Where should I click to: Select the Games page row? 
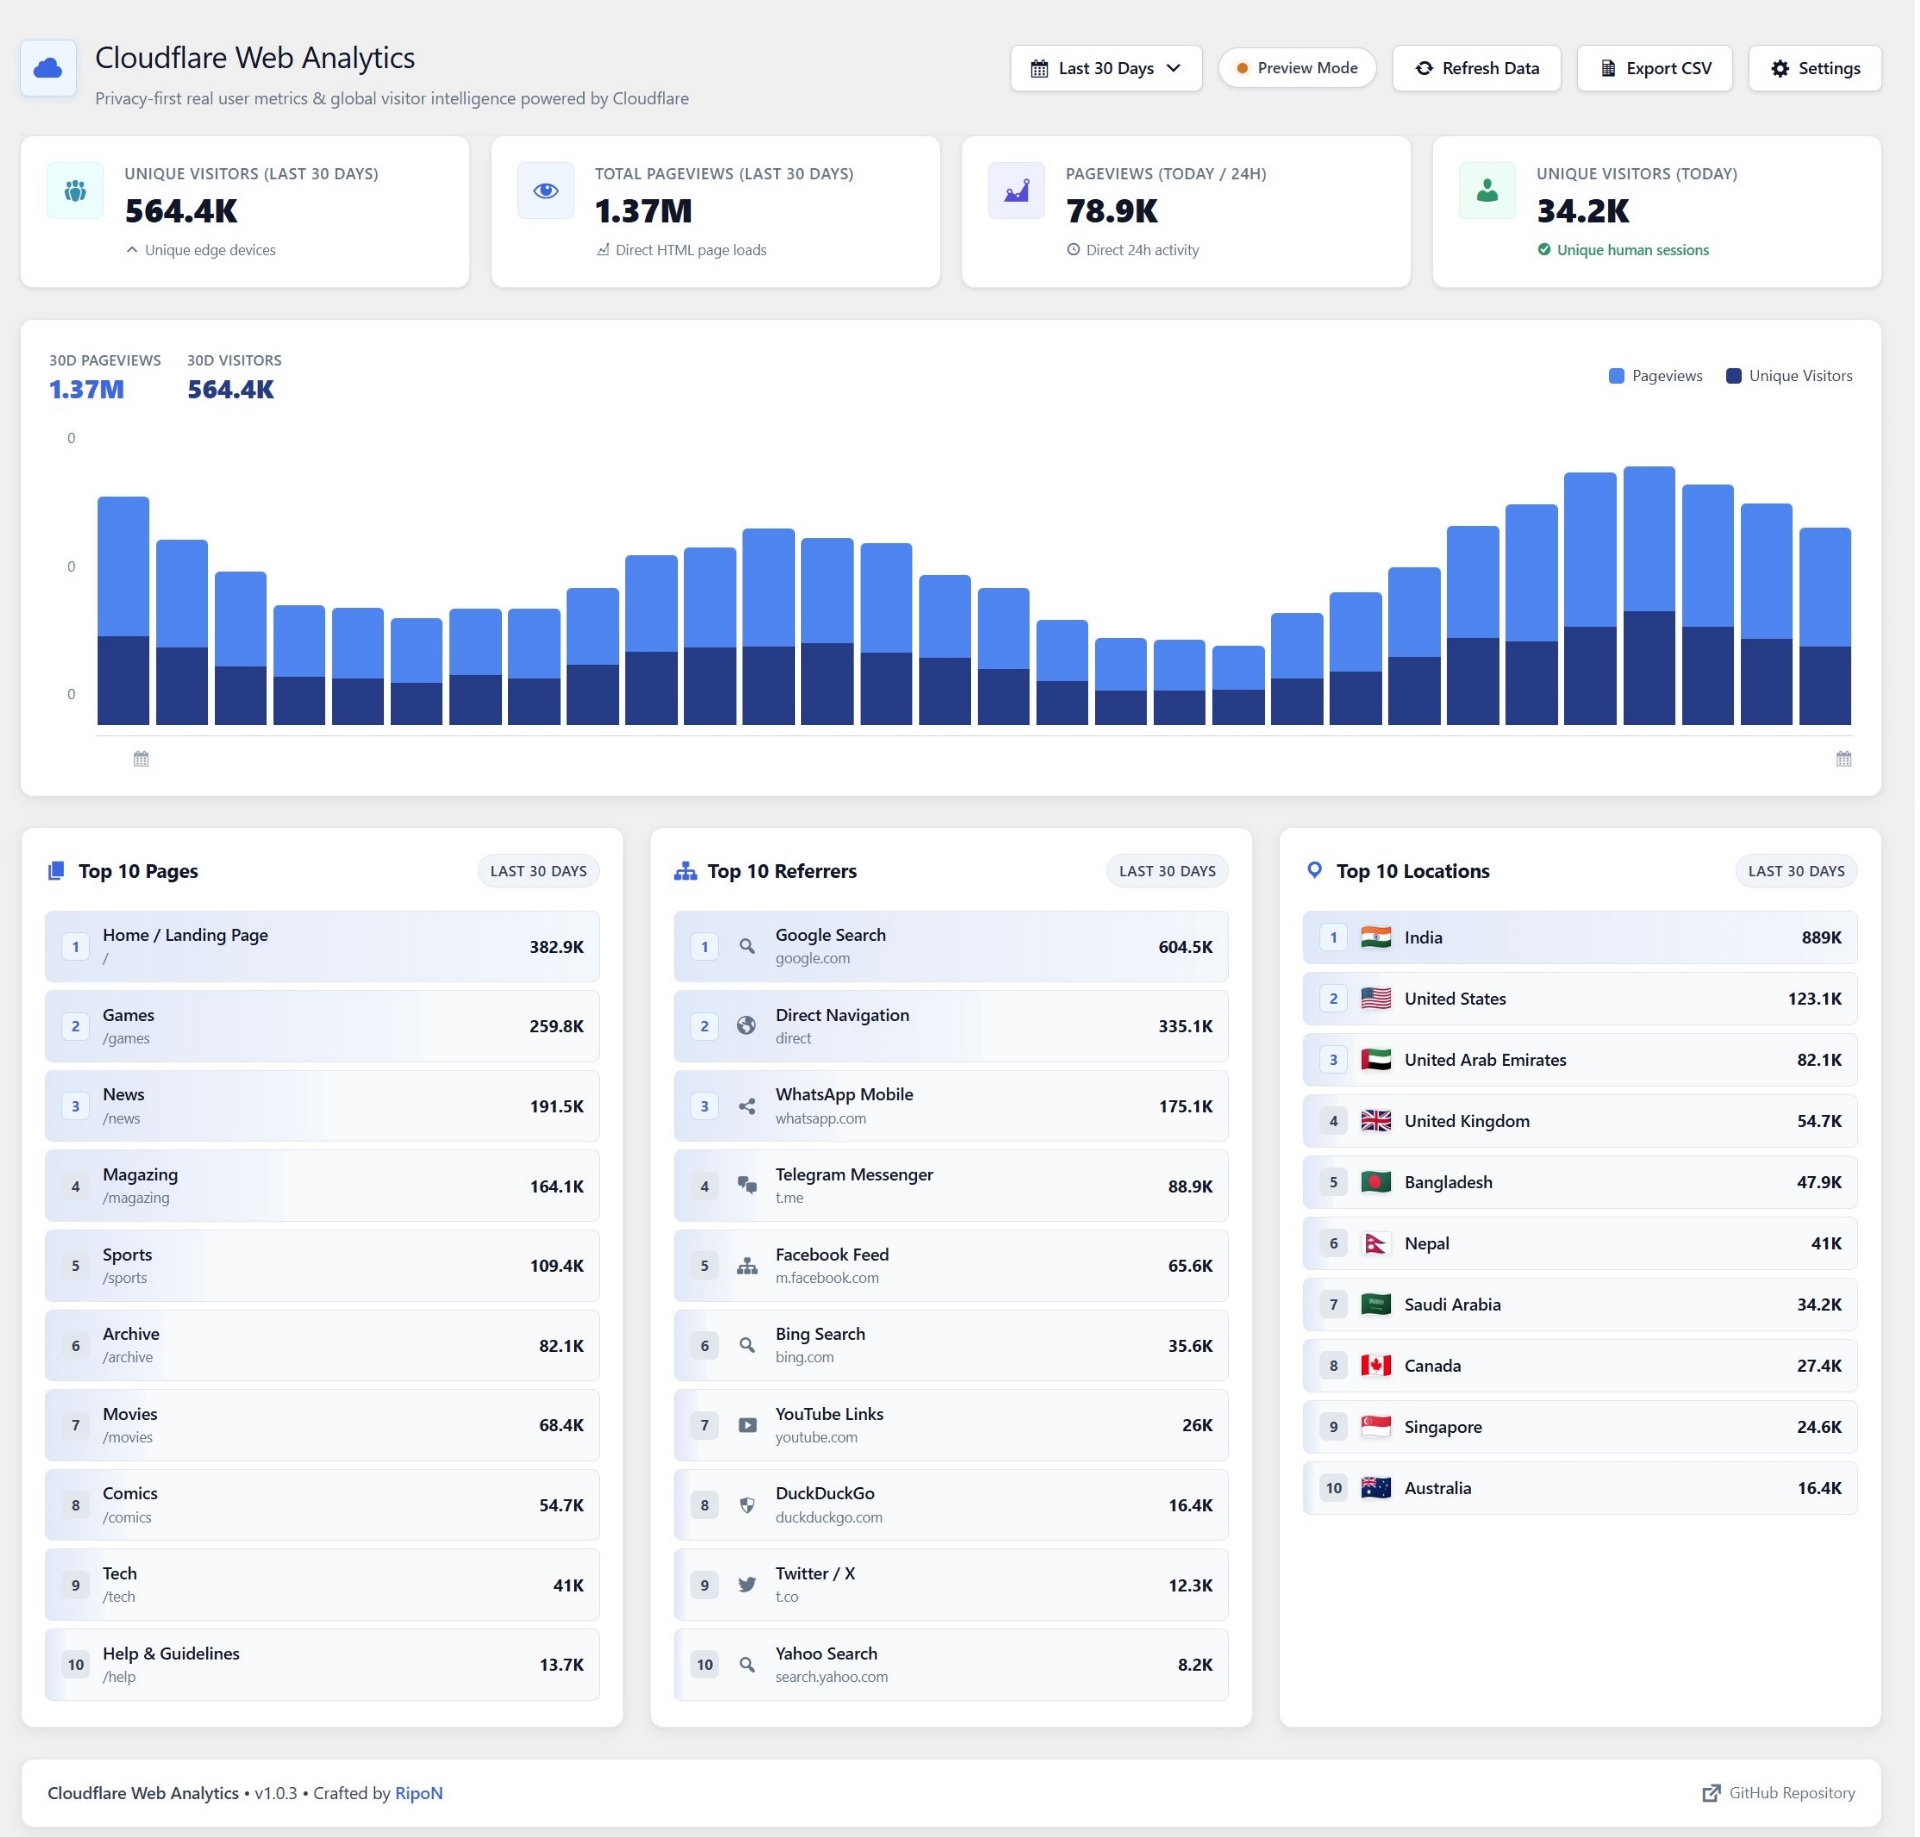pyautogui.click(x=322, y=1026)
